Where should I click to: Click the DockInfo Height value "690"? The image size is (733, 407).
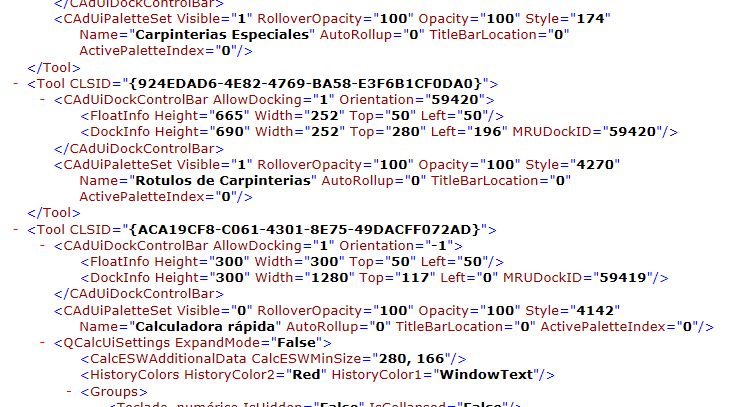click(230, 132)
